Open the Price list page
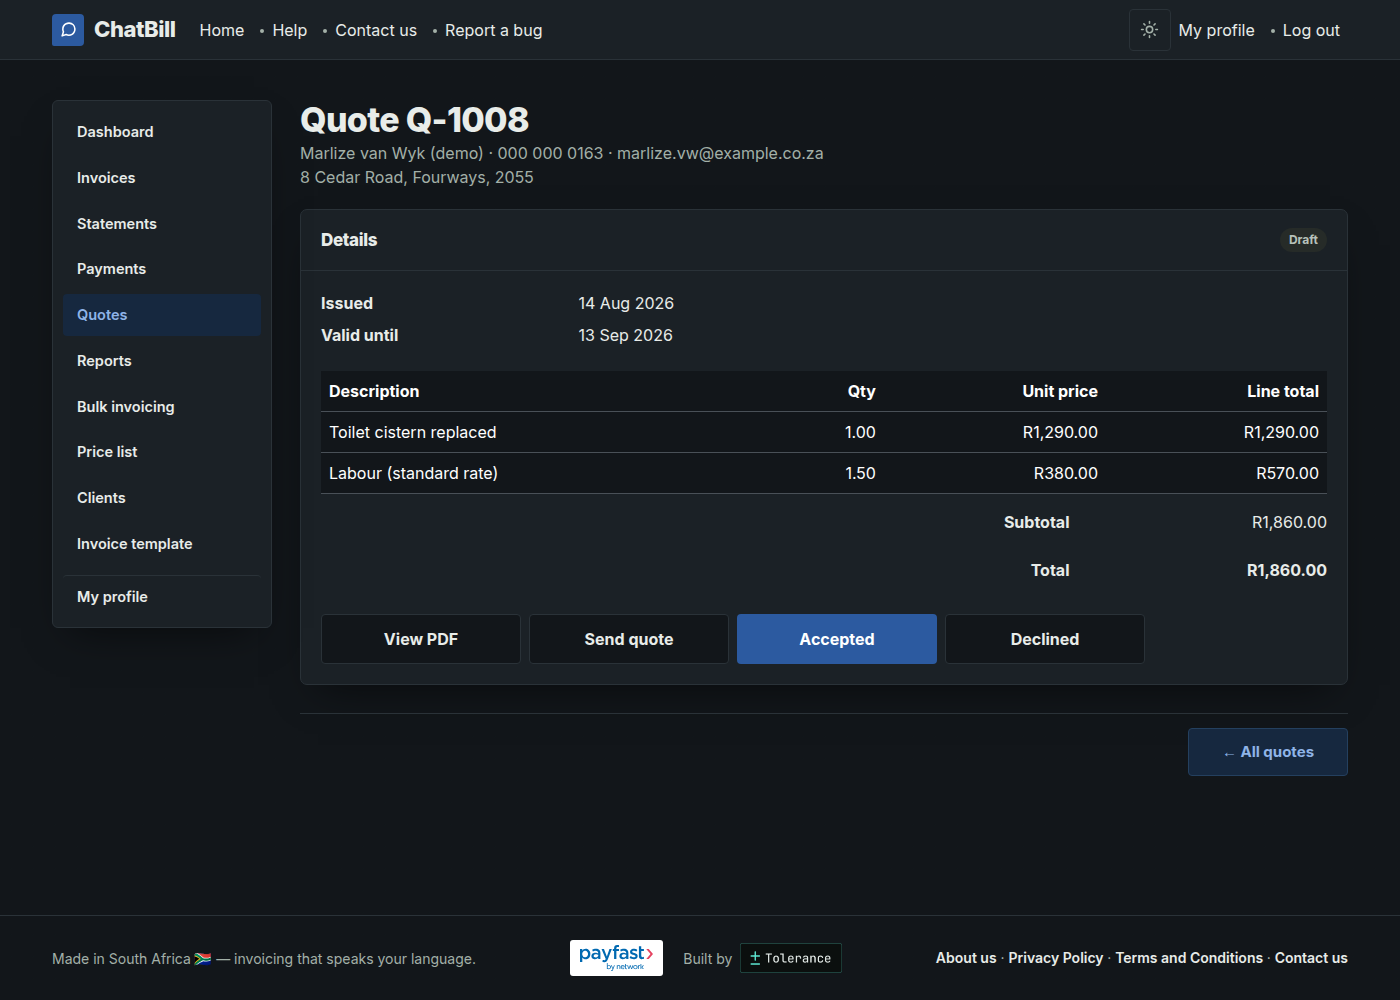 click(162, 452)
